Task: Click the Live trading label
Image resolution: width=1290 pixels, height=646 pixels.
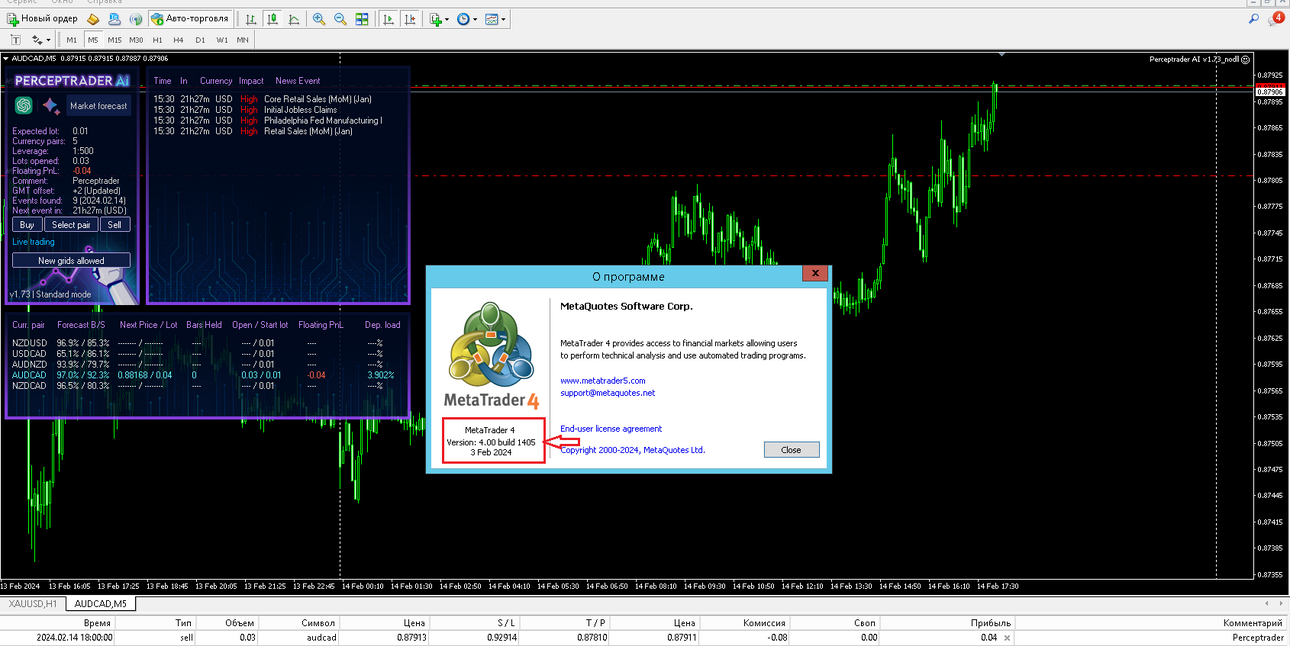Action: click(34, 242)
